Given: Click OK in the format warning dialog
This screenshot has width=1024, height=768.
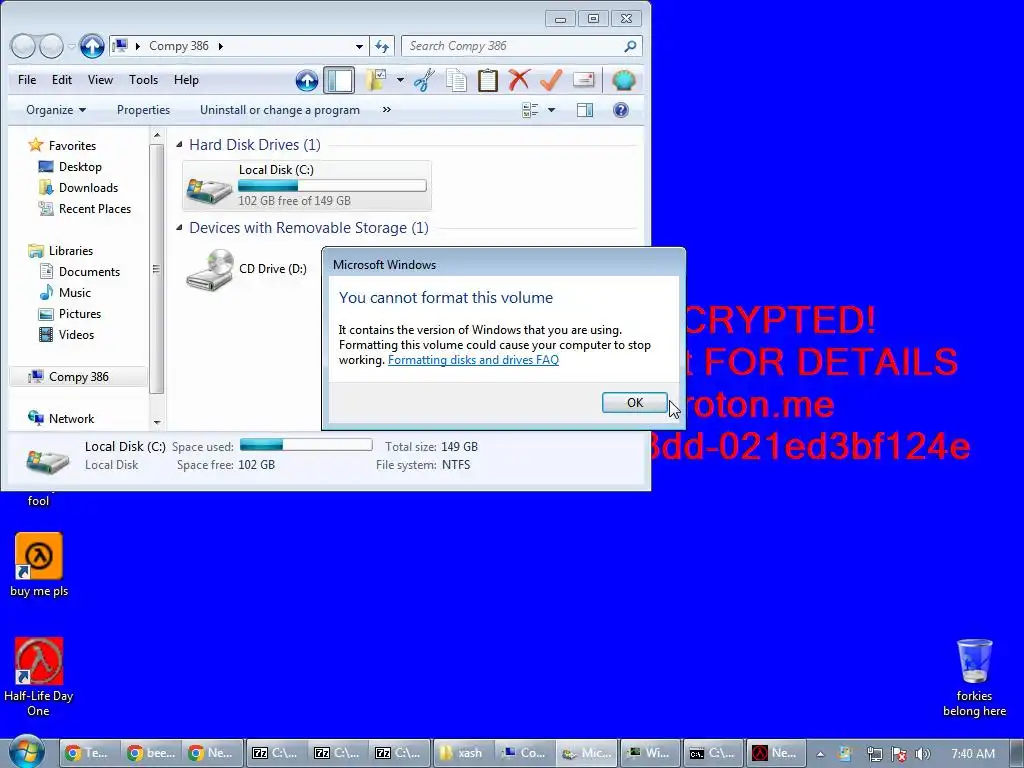Looking at the screenshot, I should coord(635,402).
